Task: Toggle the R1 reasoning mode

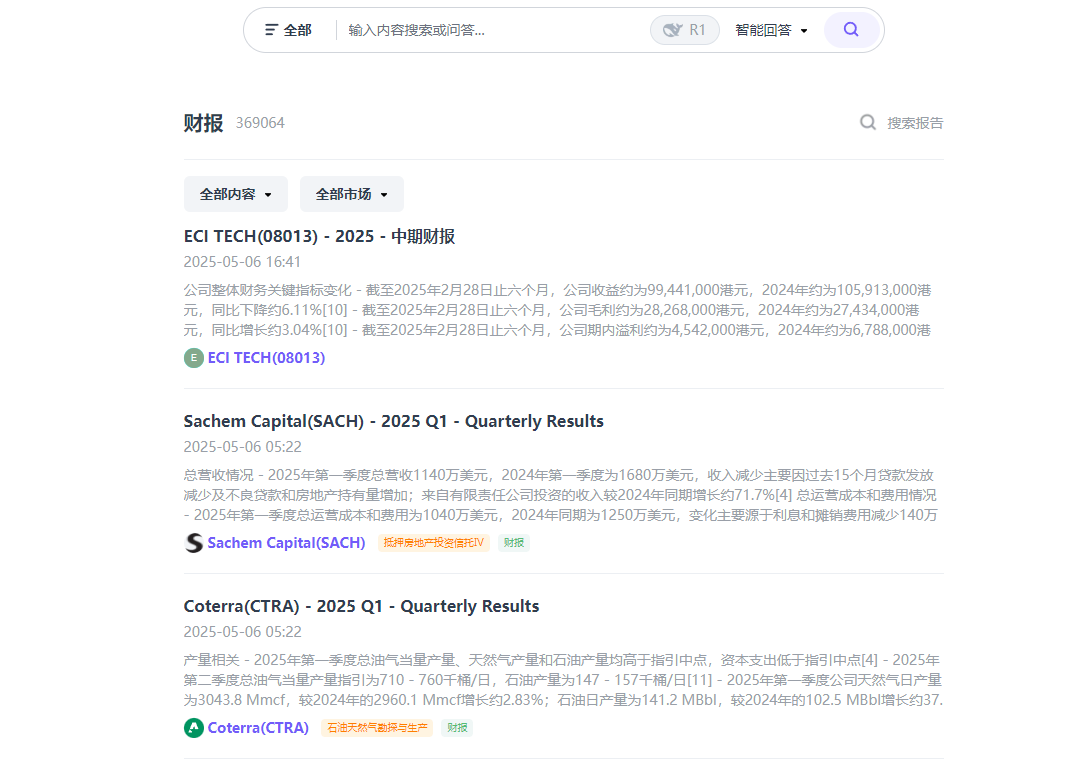Action: click(x=684, y=30)
